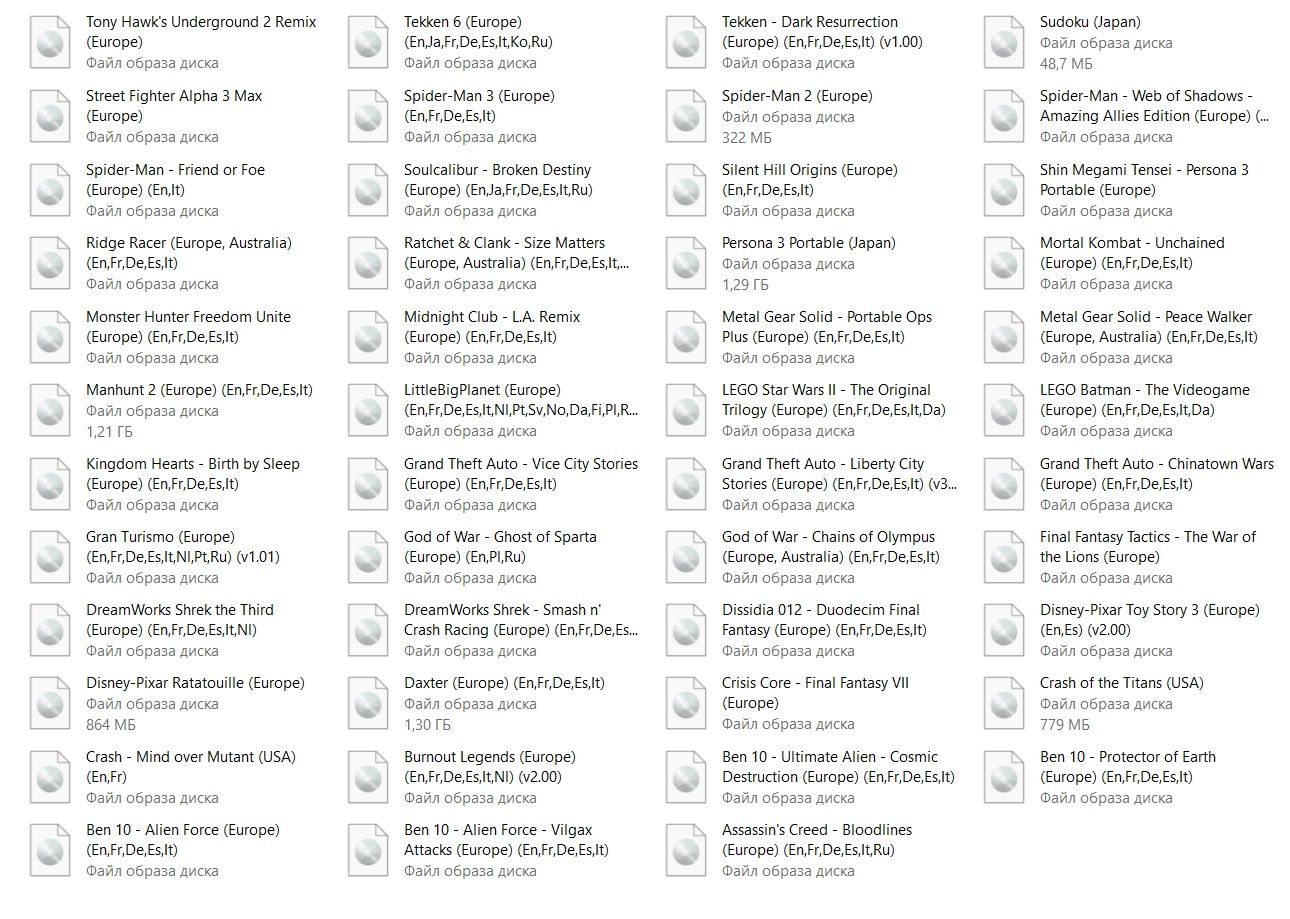Select file name 'Crisis Core - Final Fantasy VII'
Screen dimensions: 1290x919
tap(815, 693)
